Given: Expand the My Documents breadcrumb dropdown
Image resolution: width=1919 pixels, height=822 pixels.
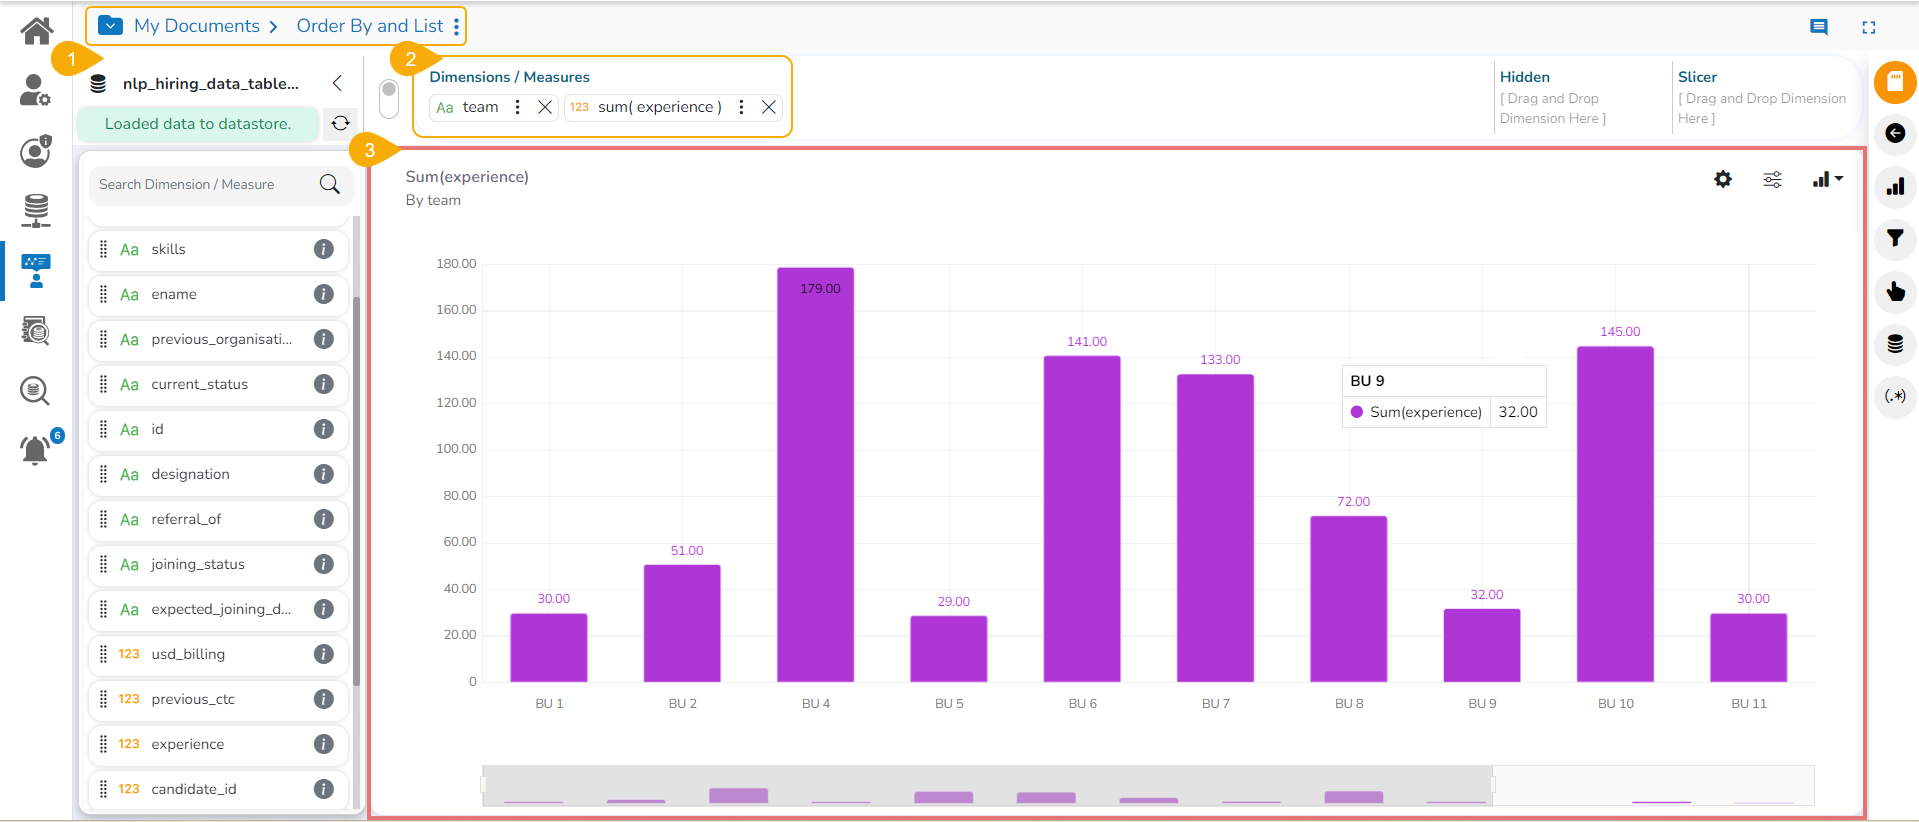Looking at the screenshot, I should tap(111, 25).
